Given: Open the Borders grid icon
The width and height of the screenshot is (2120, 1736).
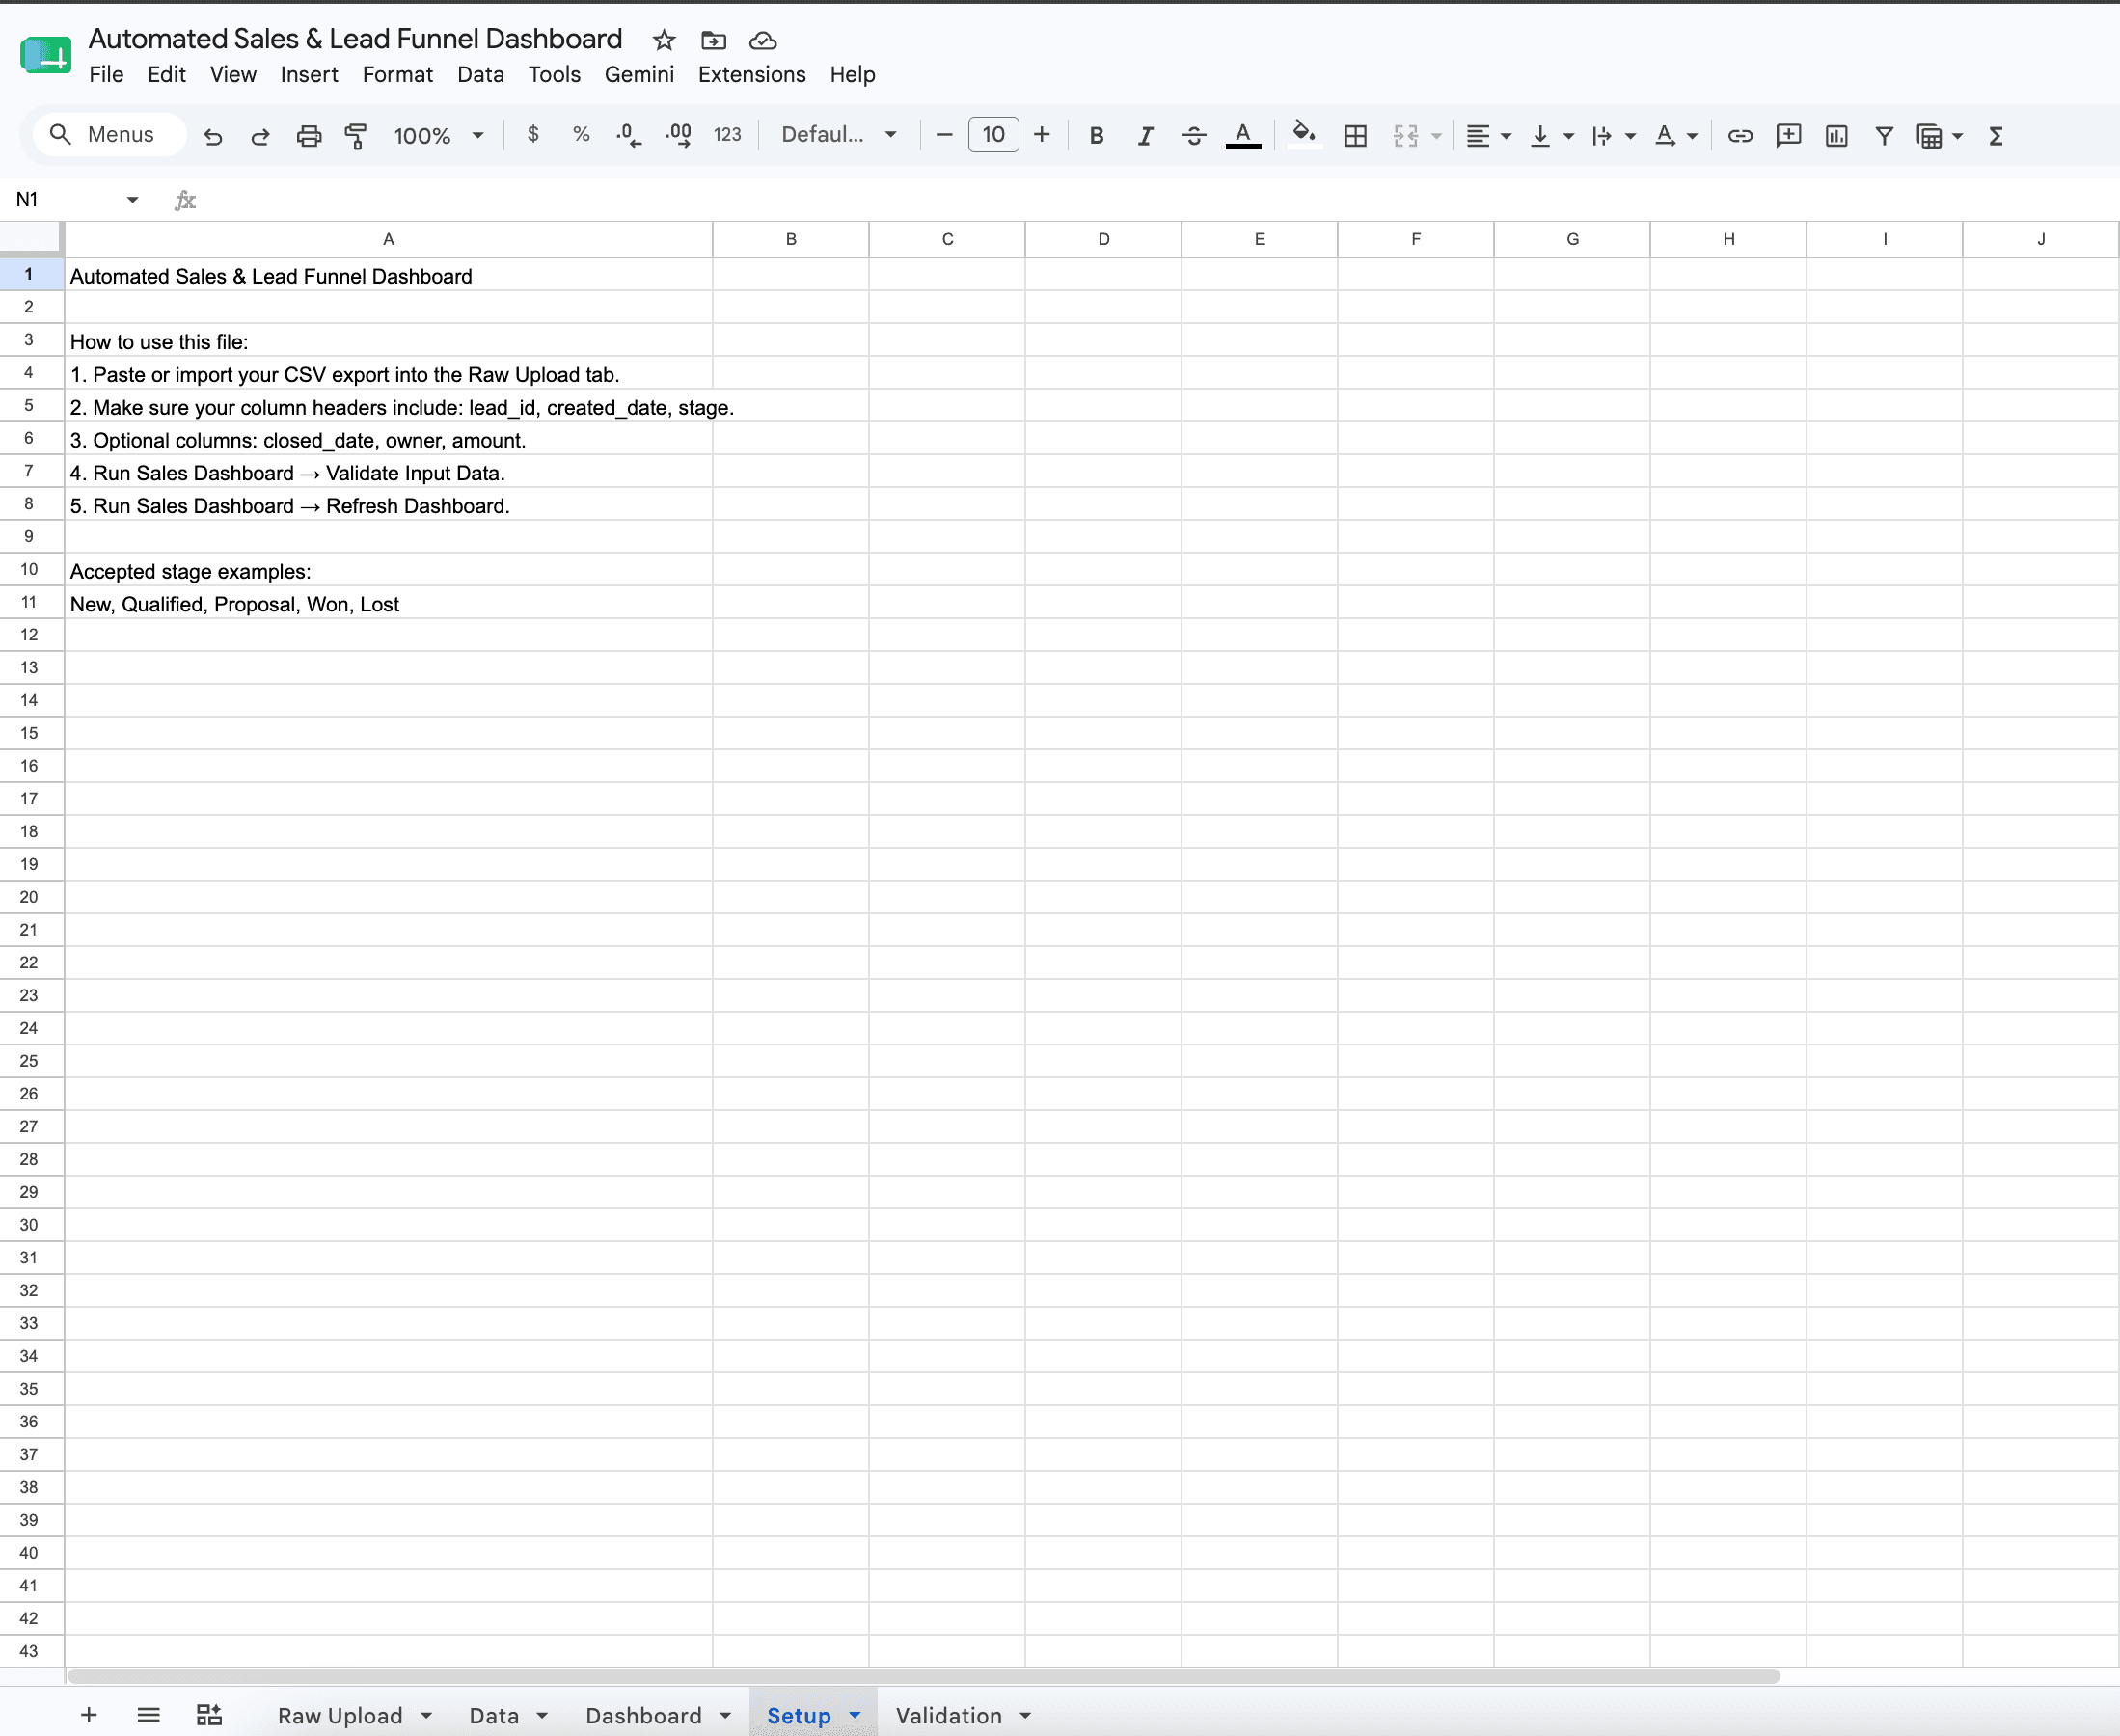Looking at the screenshot, I should (1356, 136).
